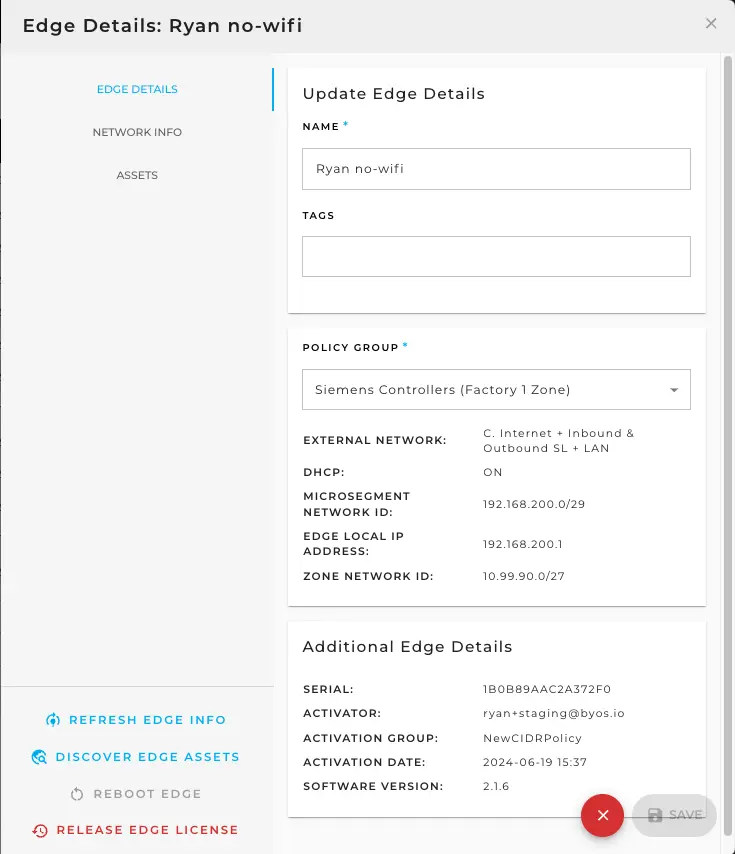Open the Edge Details tab

pyautogui.click(x=137, y=89)
